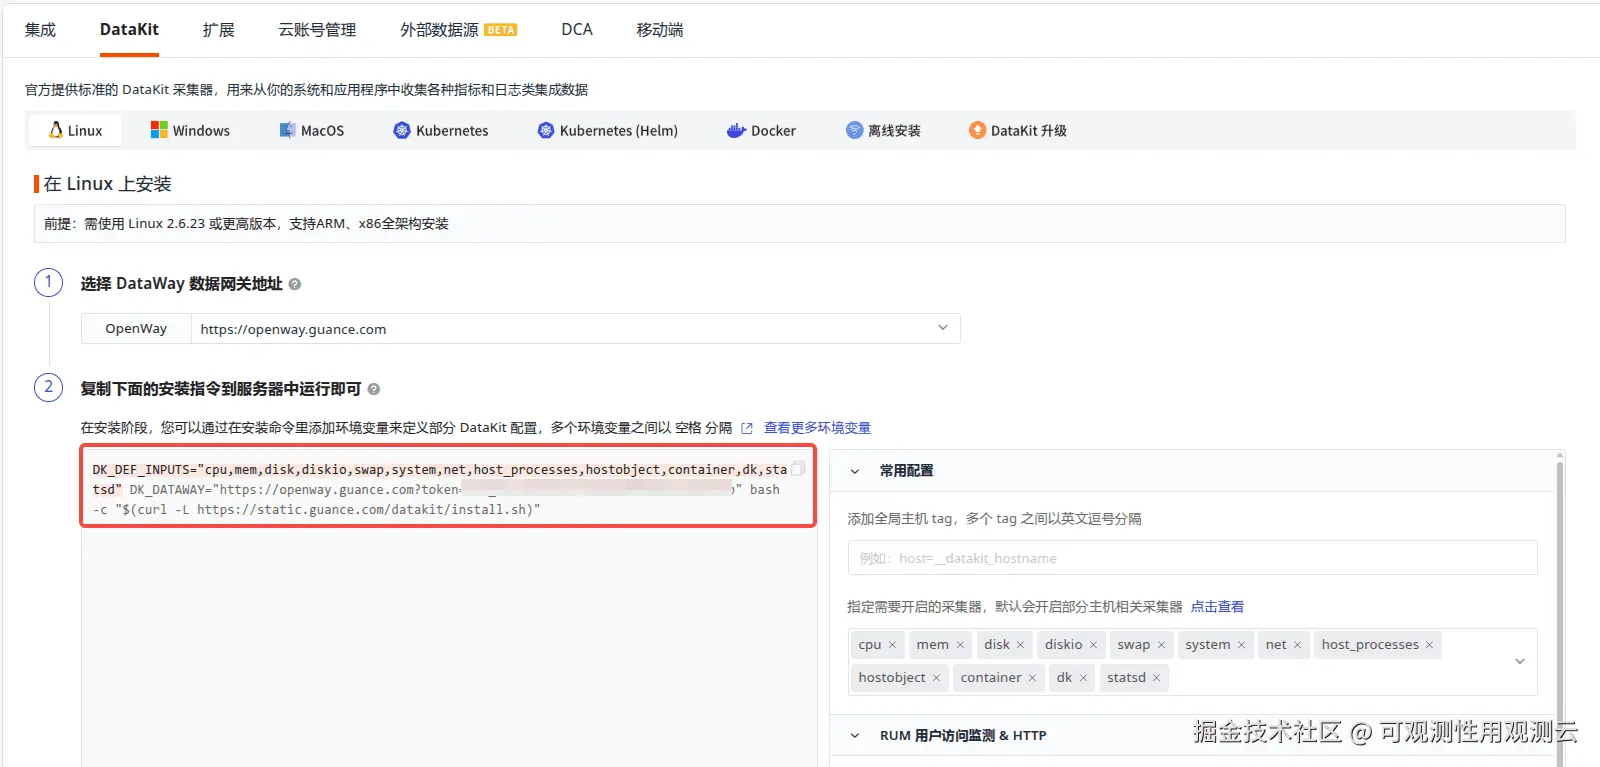
Task: Remove the hostobject collector tag
Action: pyautogui.click(x=936, y=678)
